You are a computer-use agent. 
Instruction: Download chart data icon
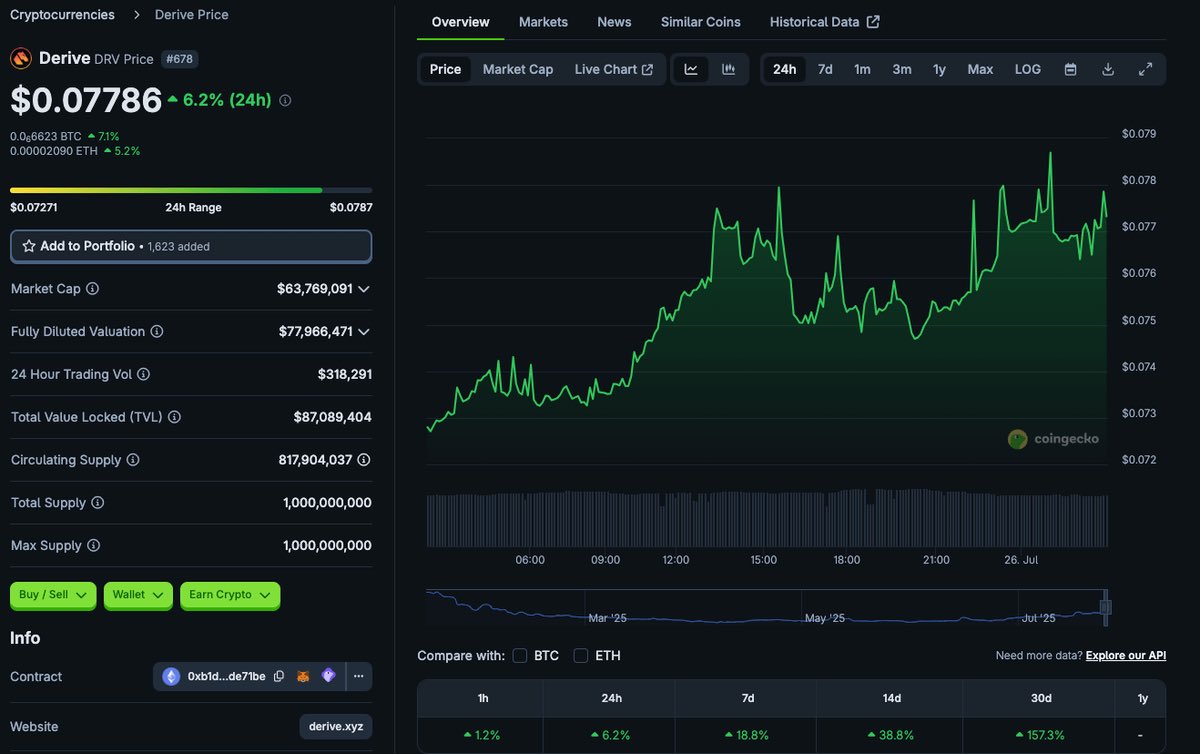click(1108, 69)
